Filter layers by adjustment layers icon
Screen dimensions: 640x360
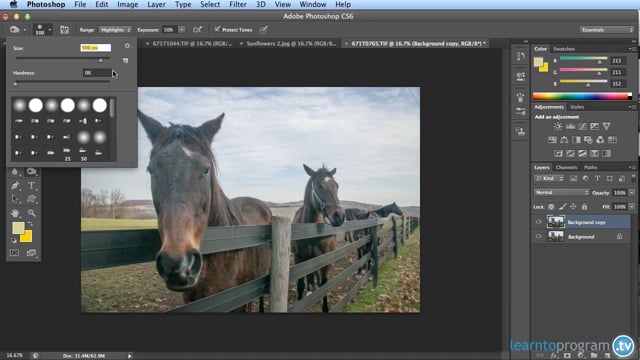coord(585,178)
